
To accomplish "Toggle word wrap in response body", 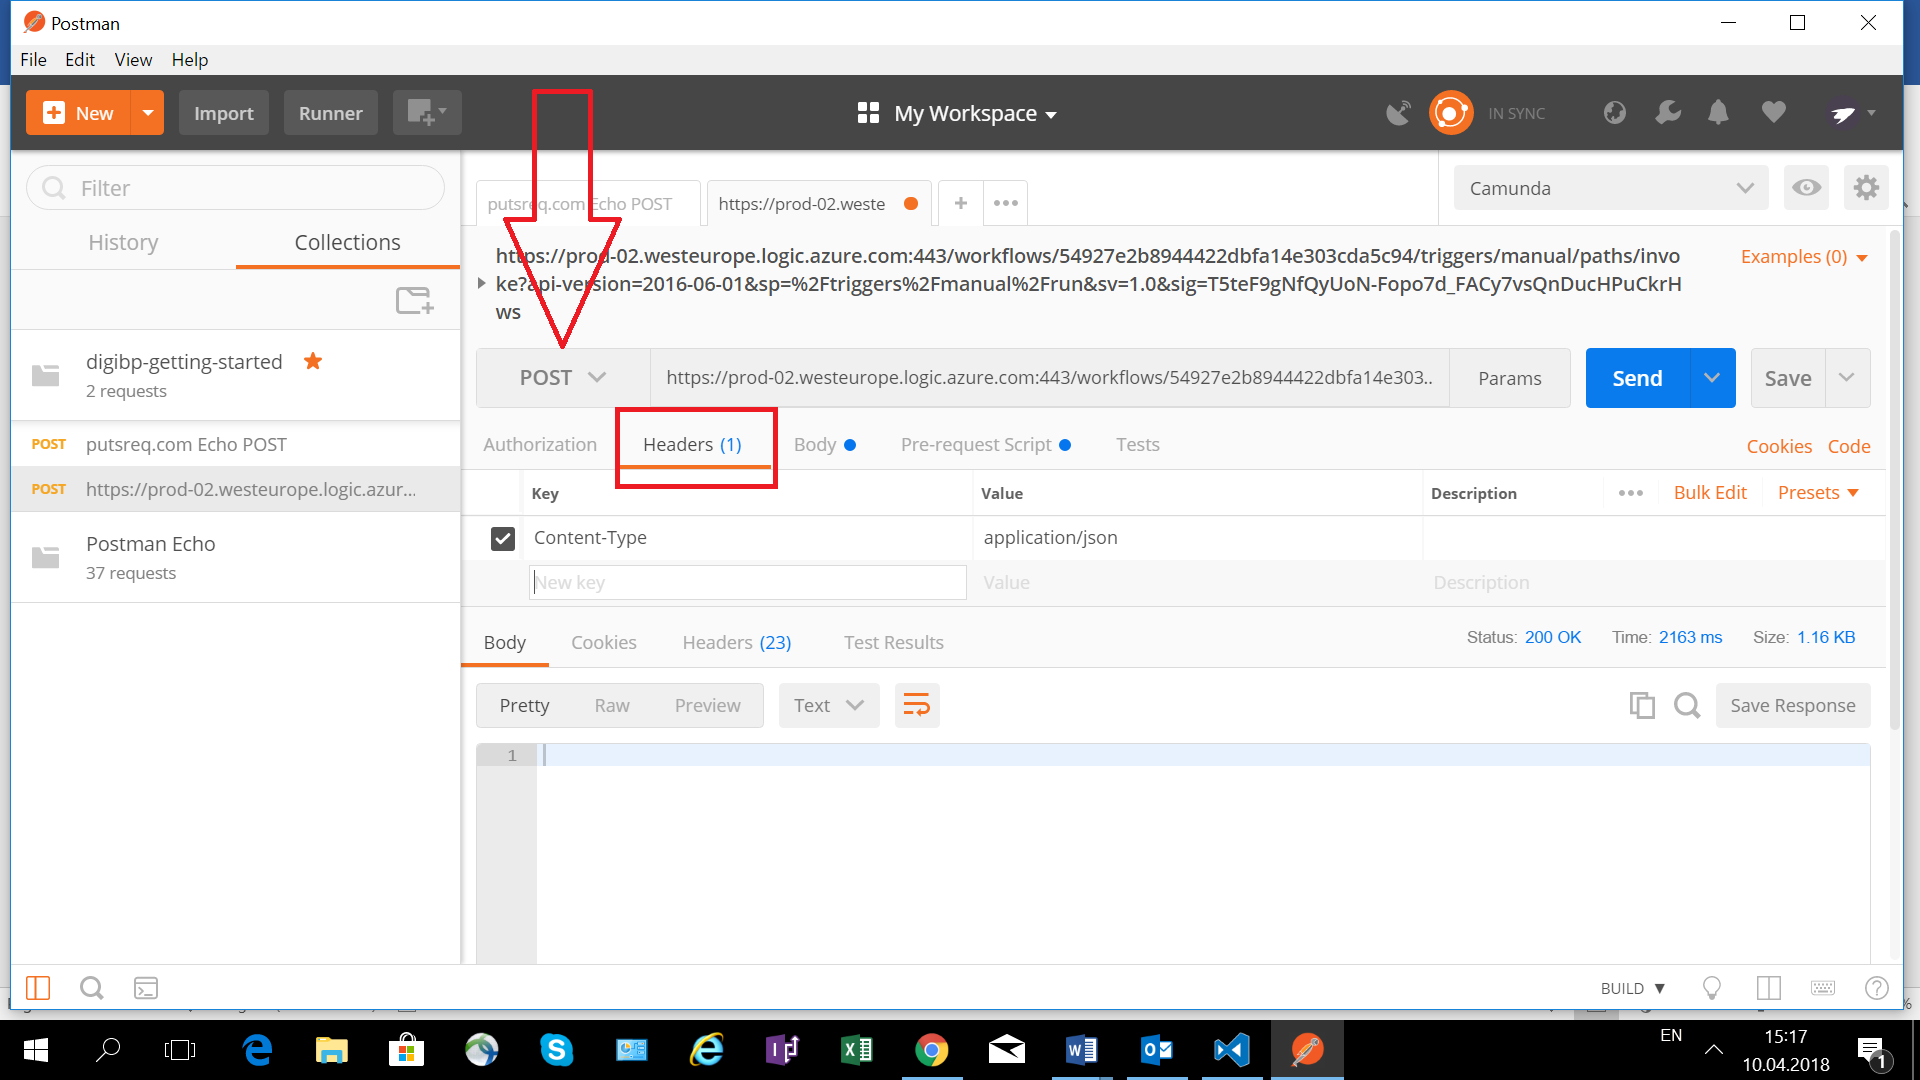I will point(916,706).
